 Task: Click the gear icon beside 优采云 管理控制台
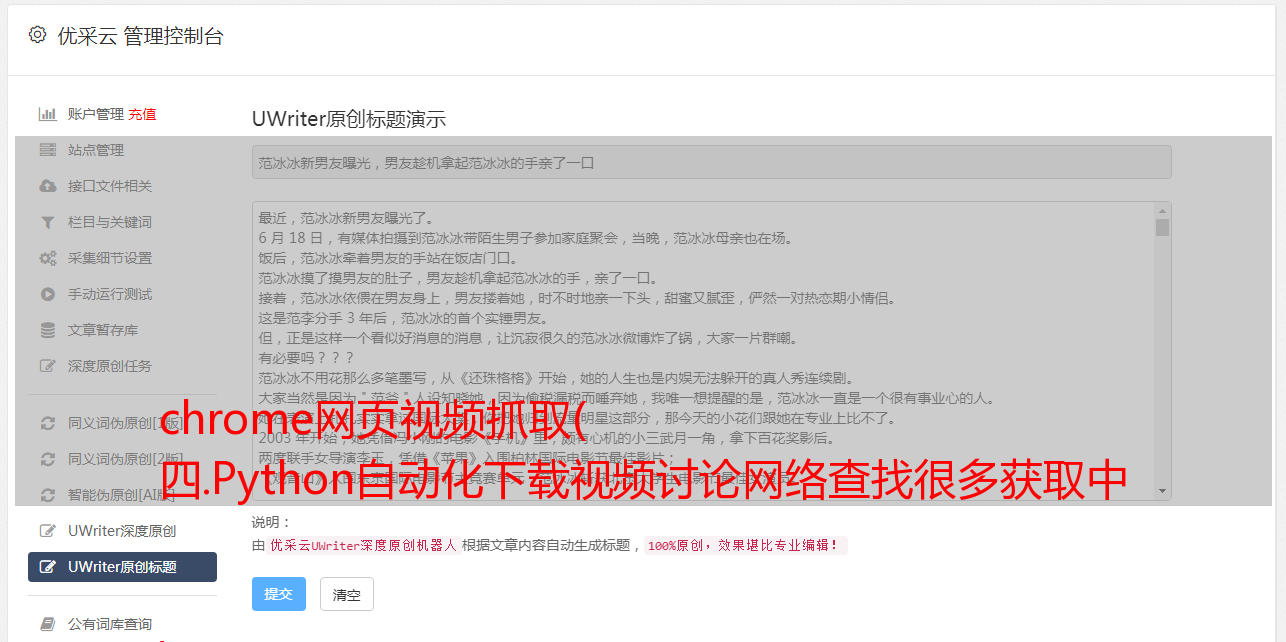click(37, 35)
